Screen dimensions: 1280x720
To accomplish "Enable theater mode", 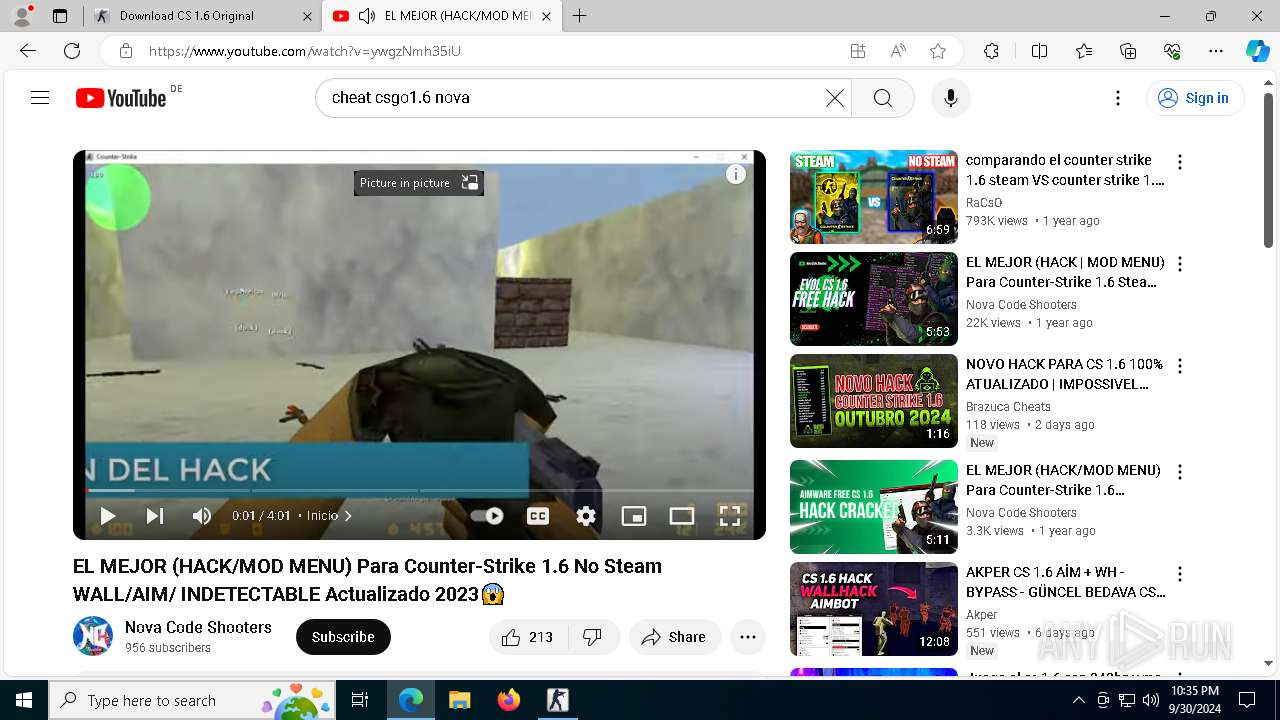I will pyautogui.click(x=682, y=516).
